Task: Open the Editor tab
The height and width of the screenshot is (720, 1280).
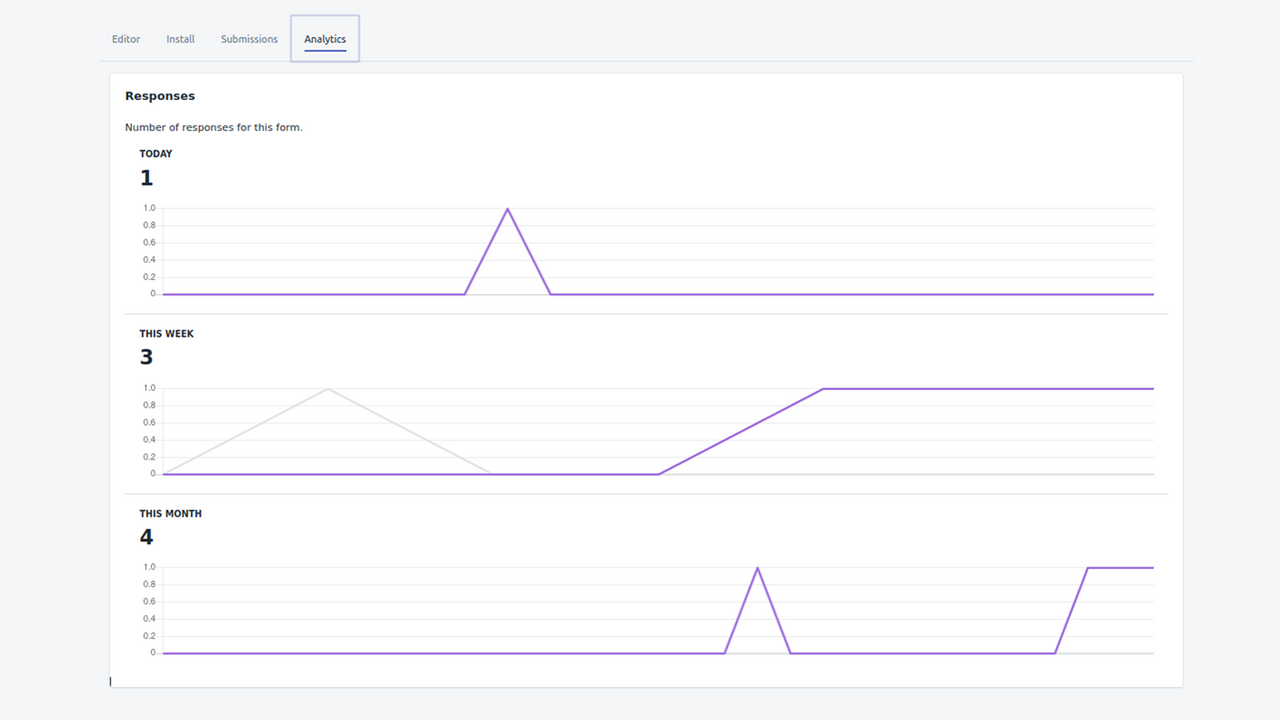Action: click(x=126, y=39)
